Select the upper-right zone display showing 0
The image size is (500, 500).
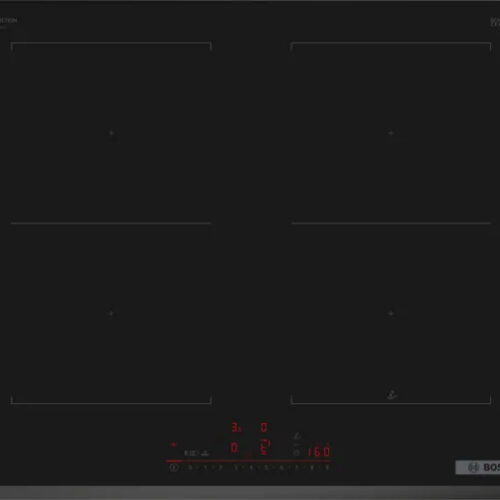click(x=264, y=427)
